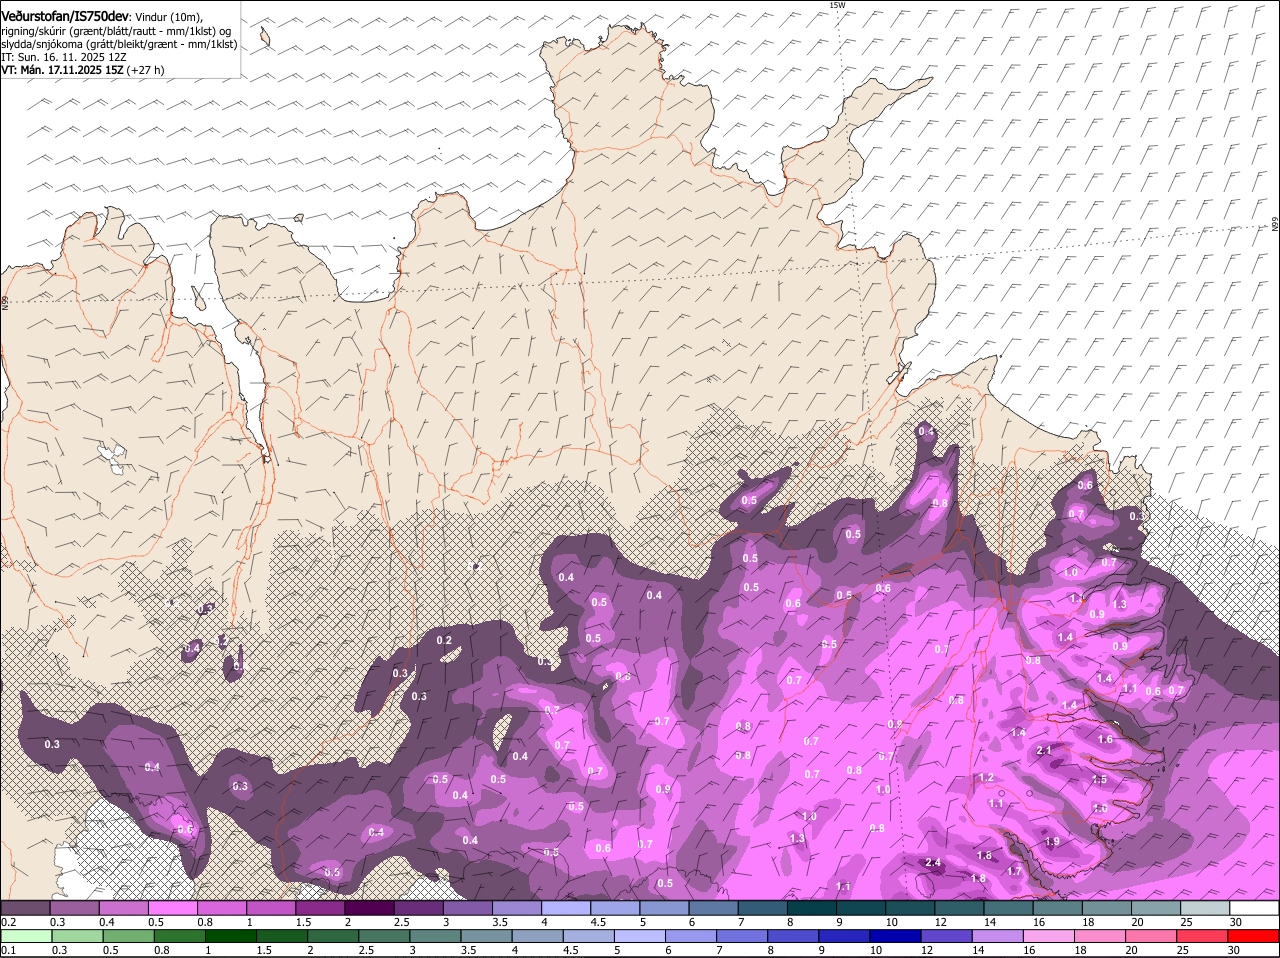Select the 0.5 bright pink swatch in upper legend row
1280x958 pixels.
click(x=172, y=908)
